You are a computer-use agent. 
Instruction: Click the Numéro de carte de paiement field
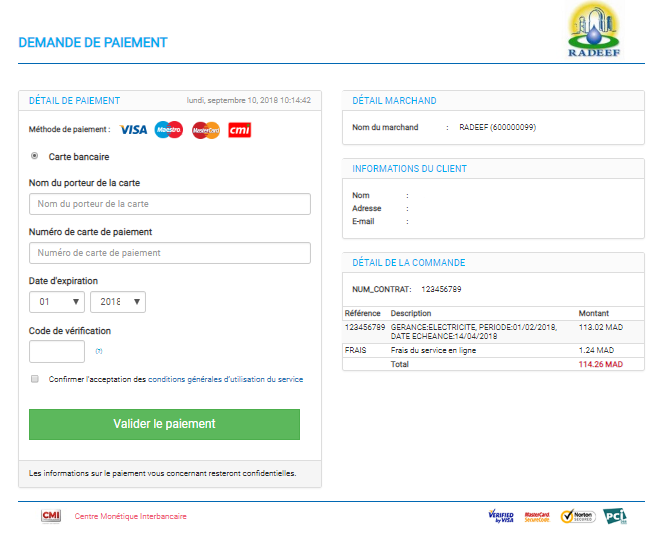point(170,253)
